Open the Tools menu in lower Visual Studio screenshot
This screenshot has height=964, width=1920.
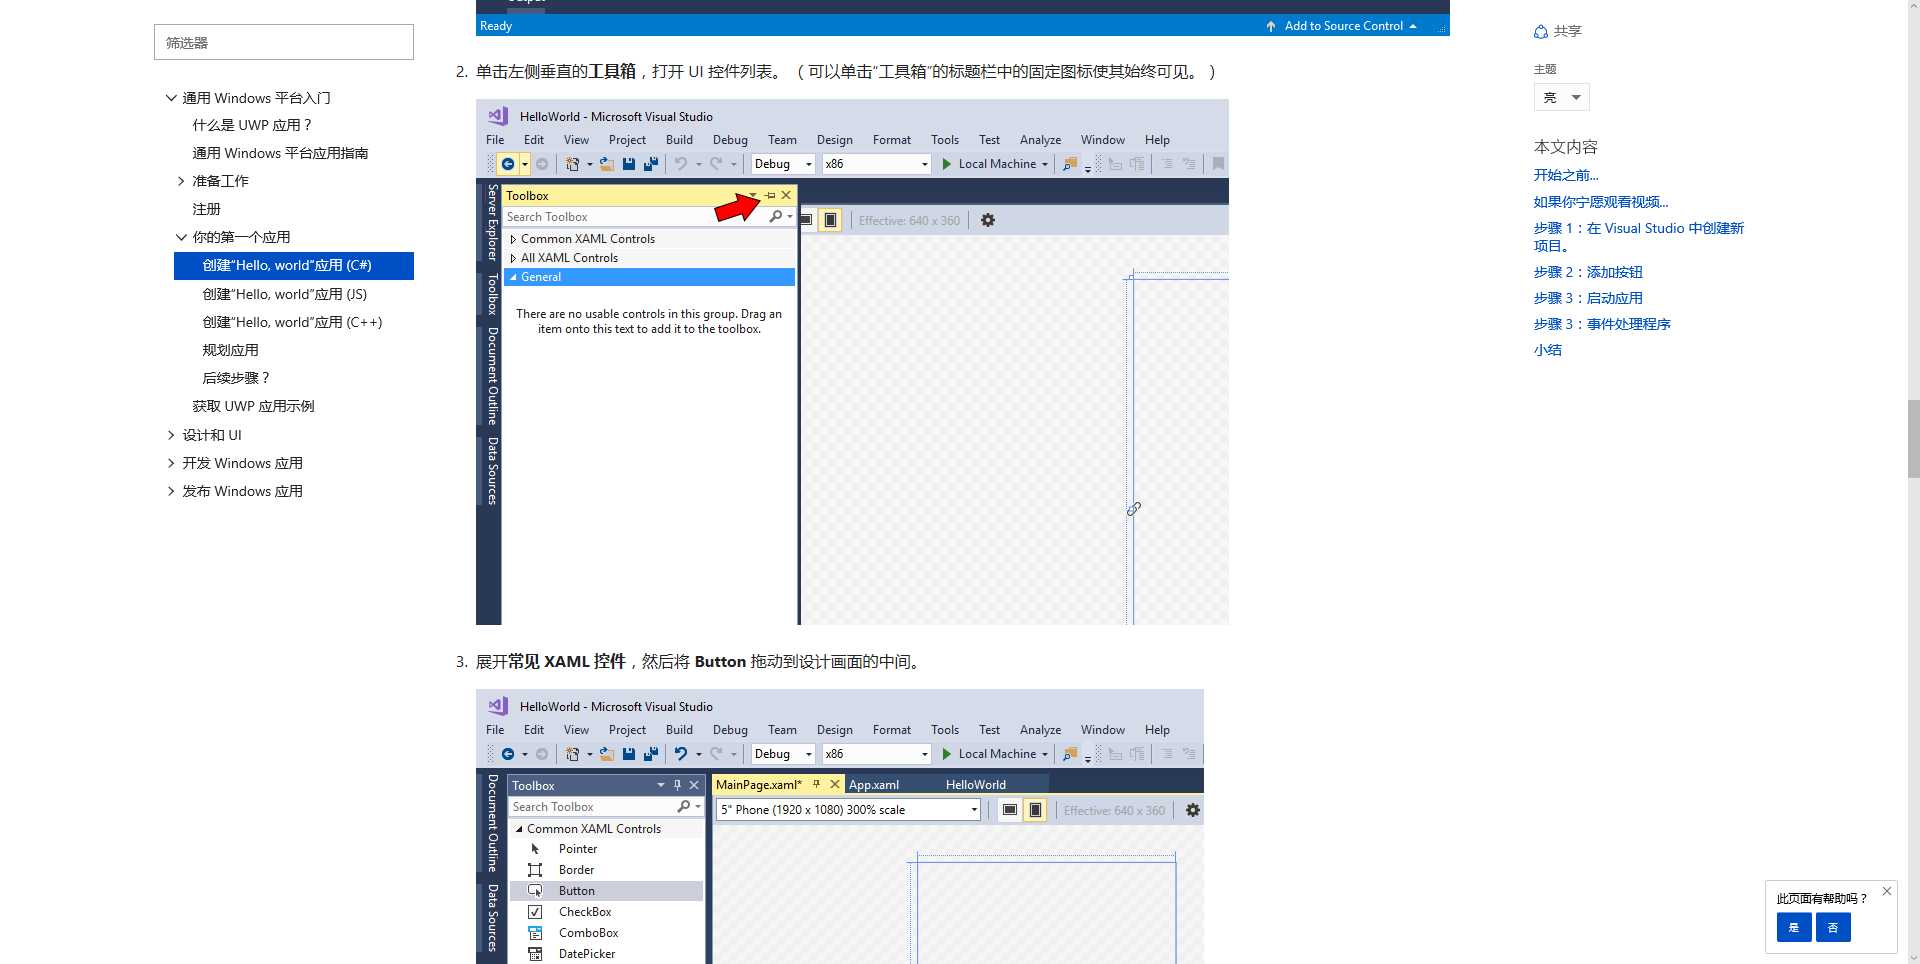click(x=944, y=730)
